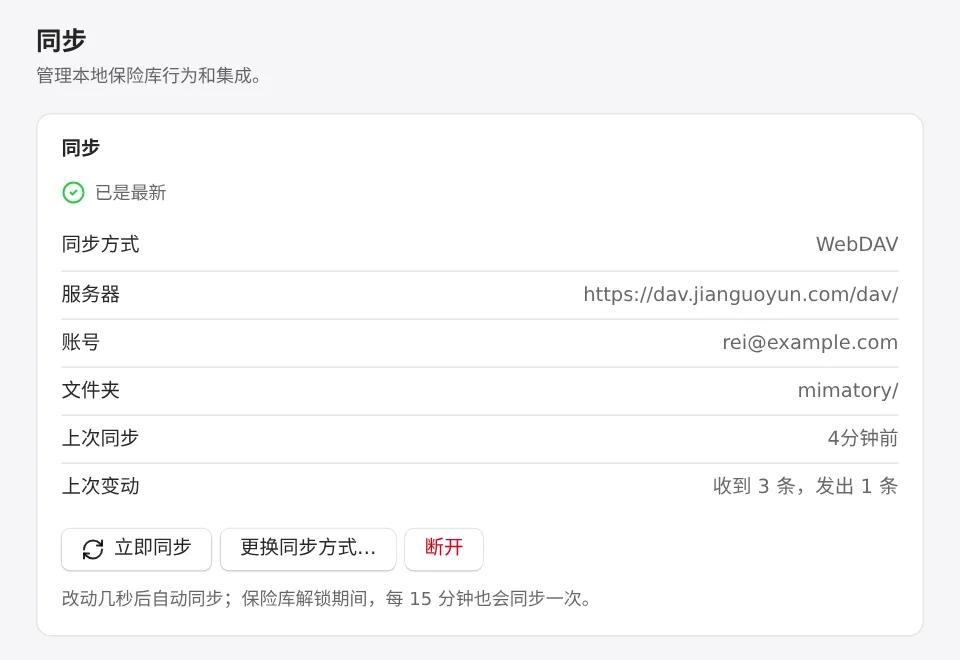Click the 立即同步 button
This screenshot has width=960, height=660.
137,549
